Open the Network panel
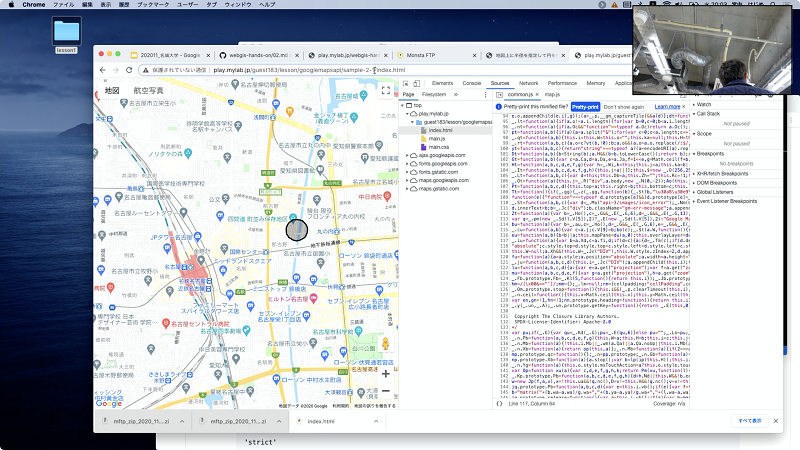This screenshot has height=450, width=800. pyautogui.click(x=529, y=83)
